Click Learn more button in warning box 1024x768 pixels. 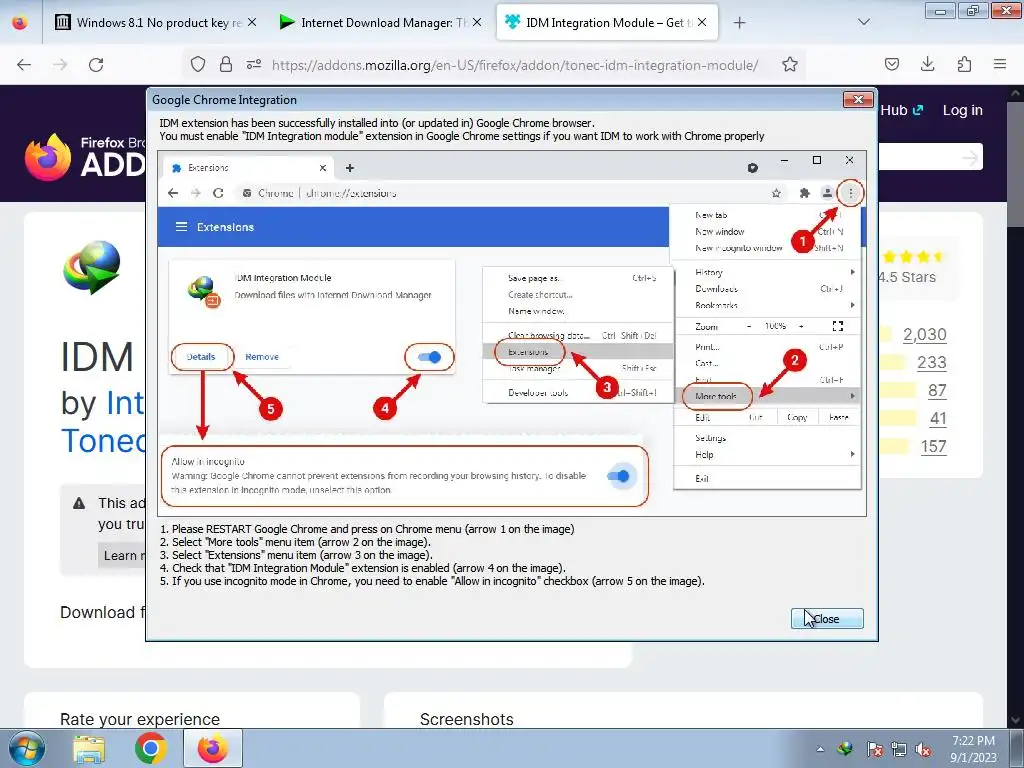(122, 556)
